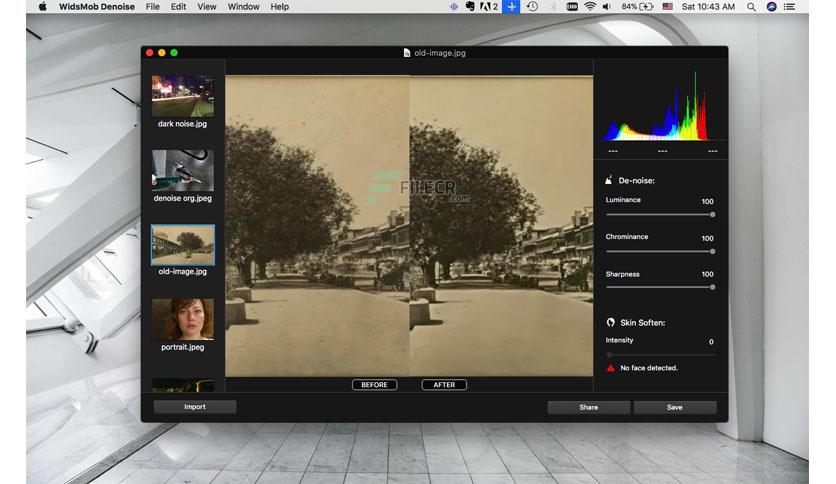The height and width of the screenshot is (484, 836).
Task: Open the Apple menu
Action: tap(43, 6)
